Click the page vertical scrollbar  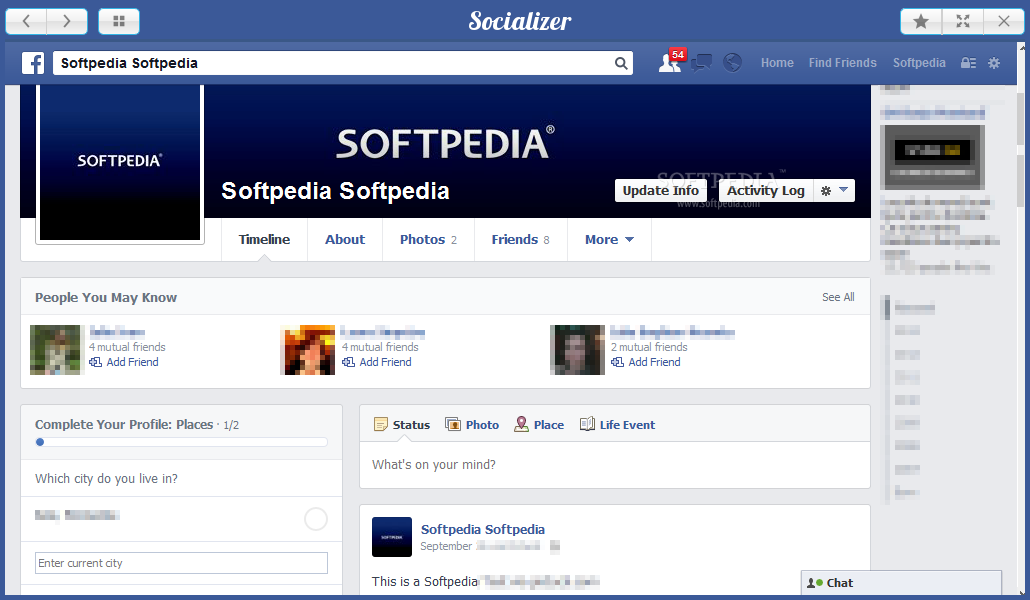coord(1021,319)
